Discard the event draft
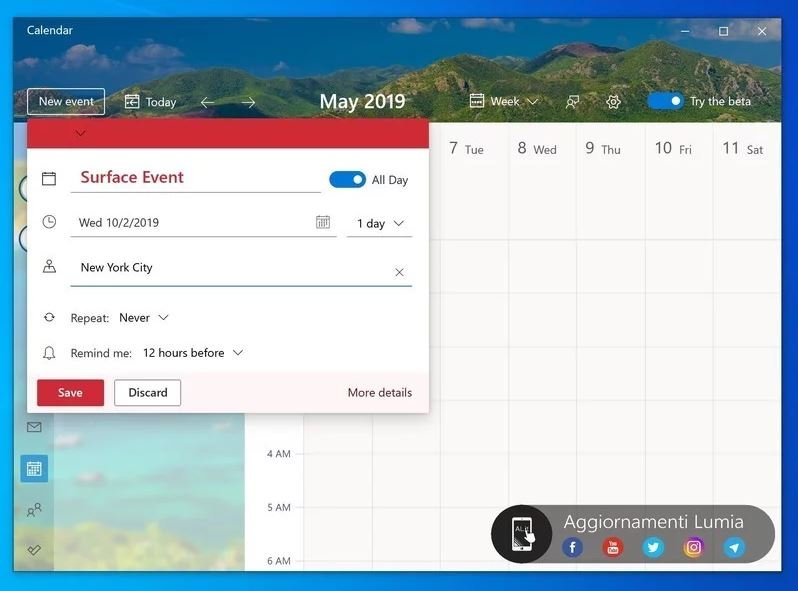The height and width of the screenshot is (591, 798). 147,393
